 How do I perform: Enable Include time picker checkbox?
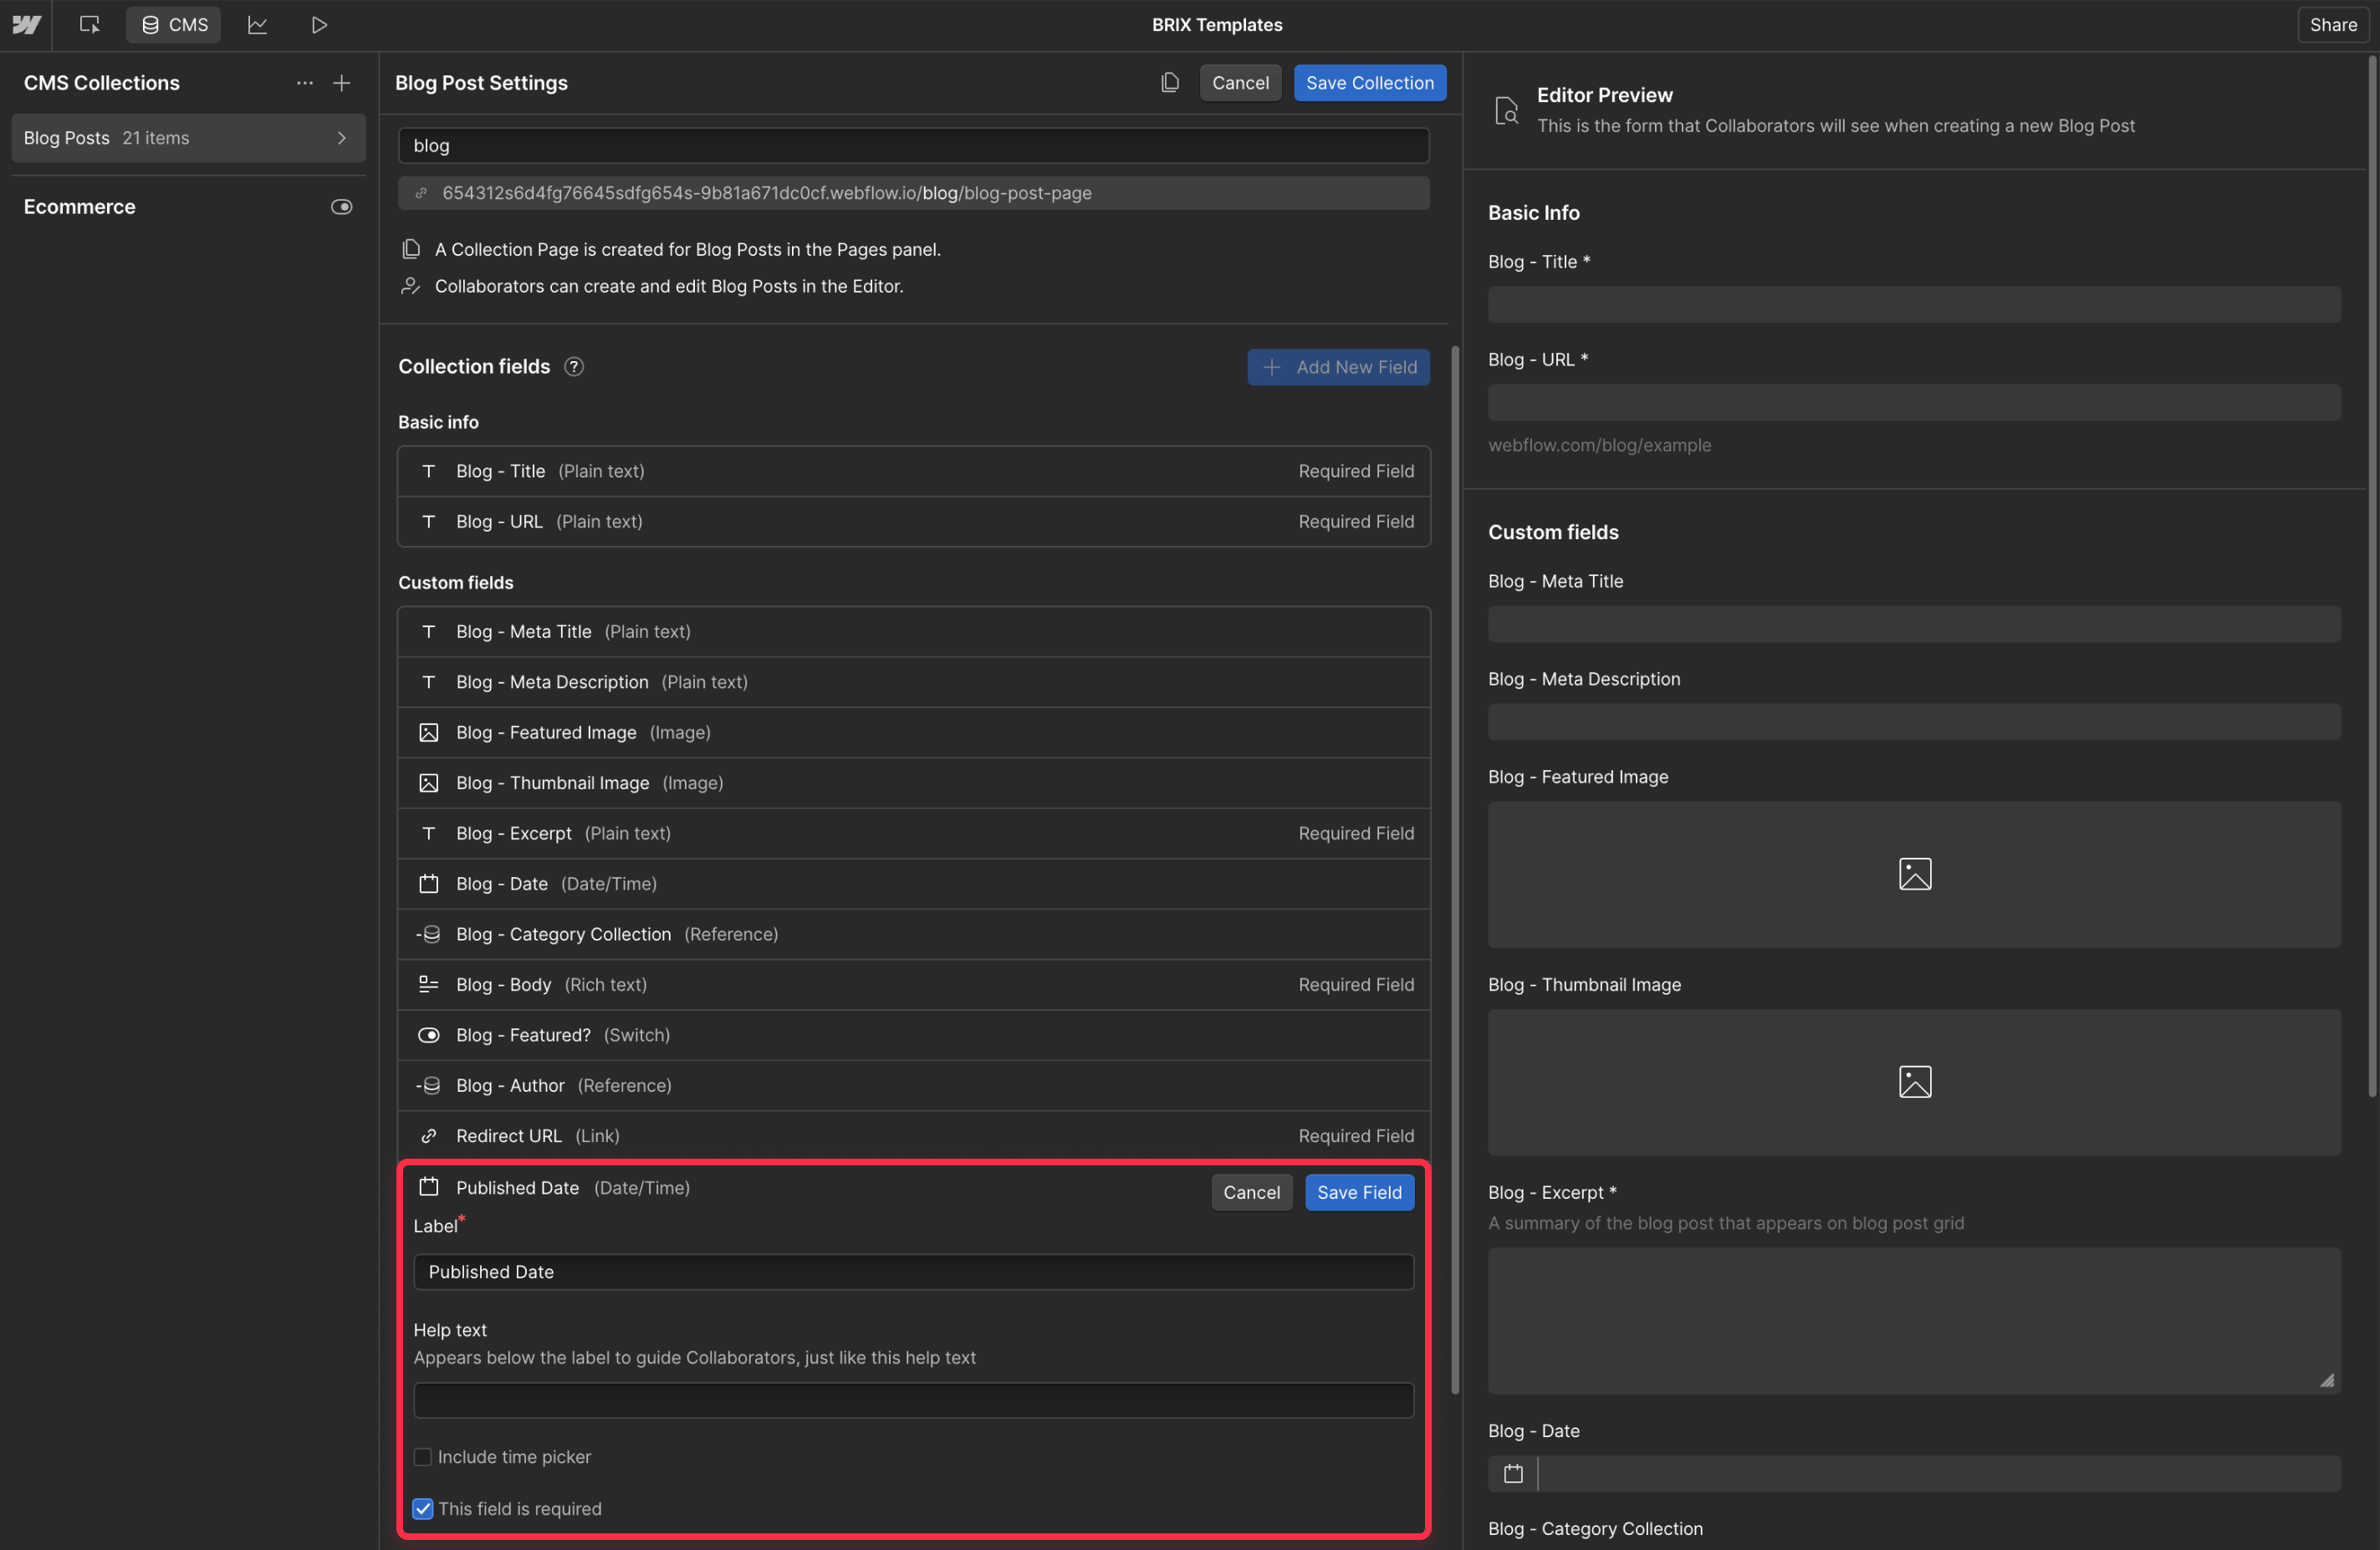[423, 1457]
